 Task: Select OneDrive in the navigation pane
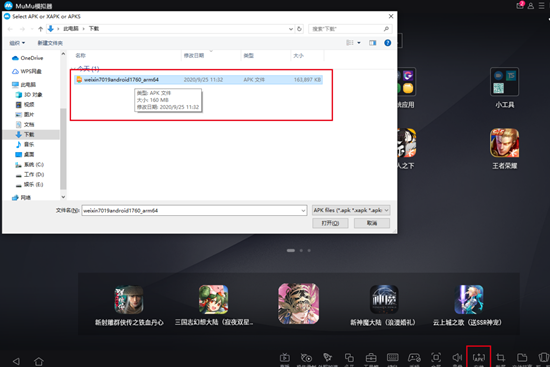28,58
